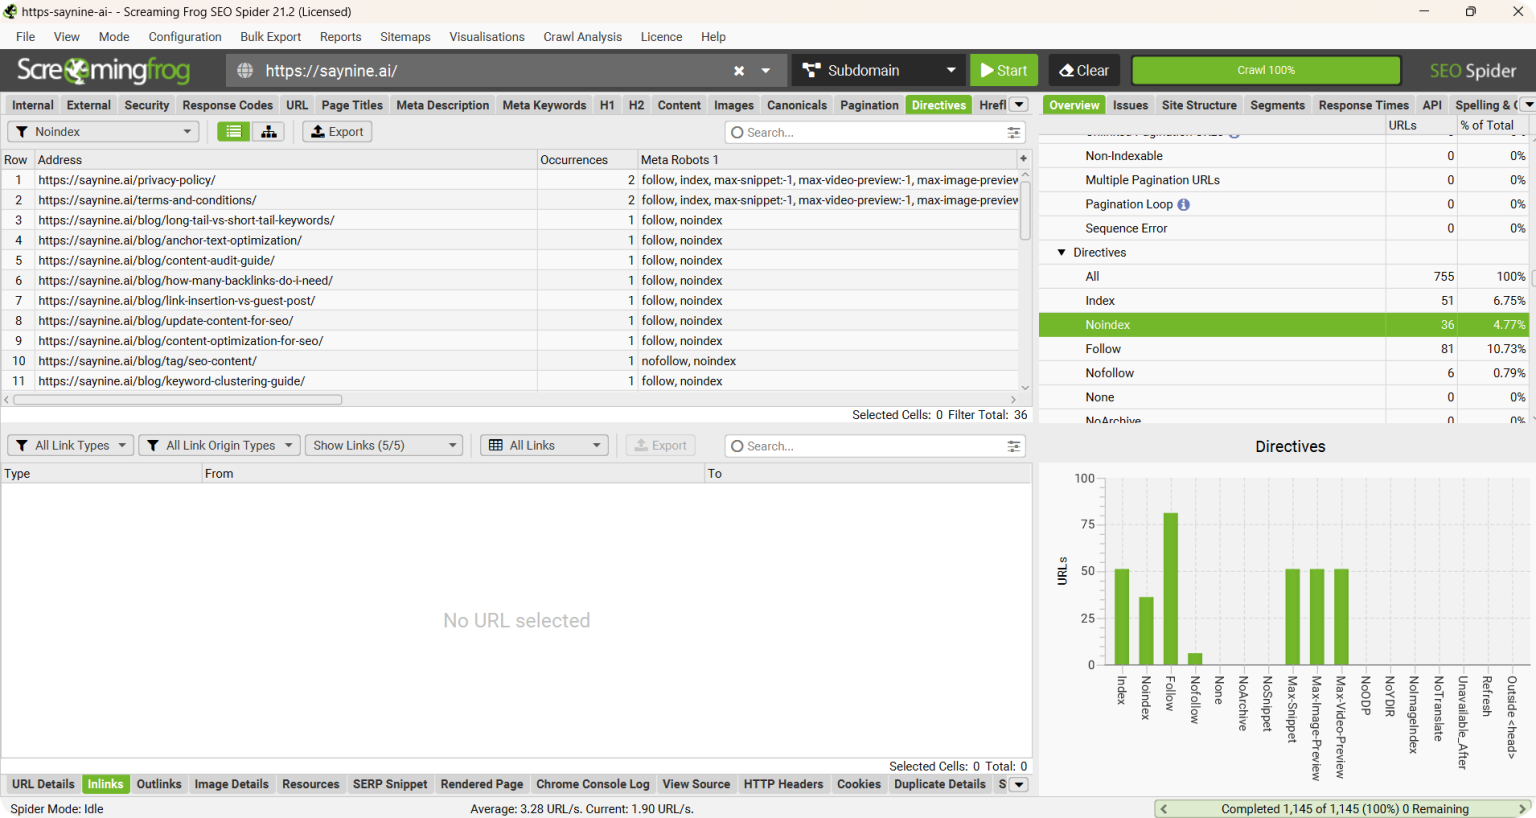Add a column with the plus icon
The width and height of the screenshot is (1536, 818).
(1023, 159)
